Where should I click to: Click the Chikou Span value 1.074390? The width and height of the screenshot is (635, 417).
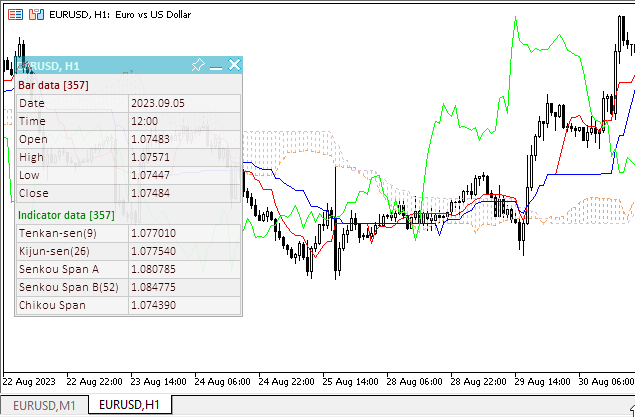tap(153, 305)
